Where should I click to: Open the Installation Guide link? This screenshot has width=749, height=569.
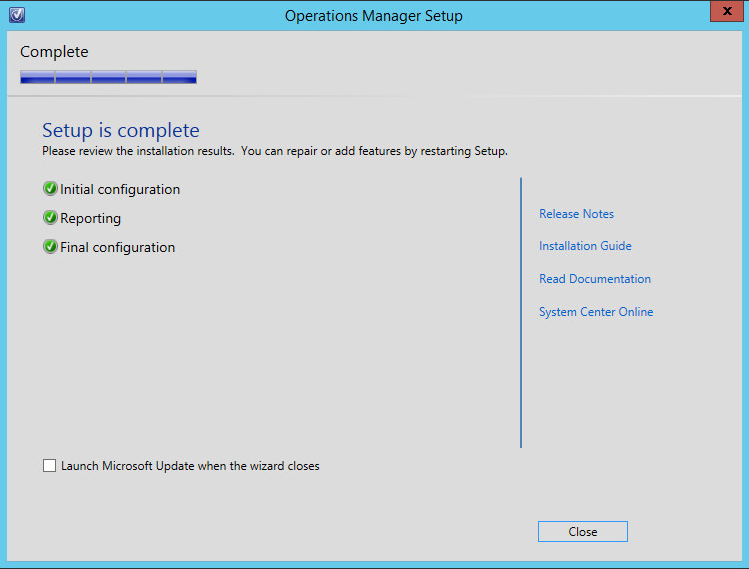585,246
